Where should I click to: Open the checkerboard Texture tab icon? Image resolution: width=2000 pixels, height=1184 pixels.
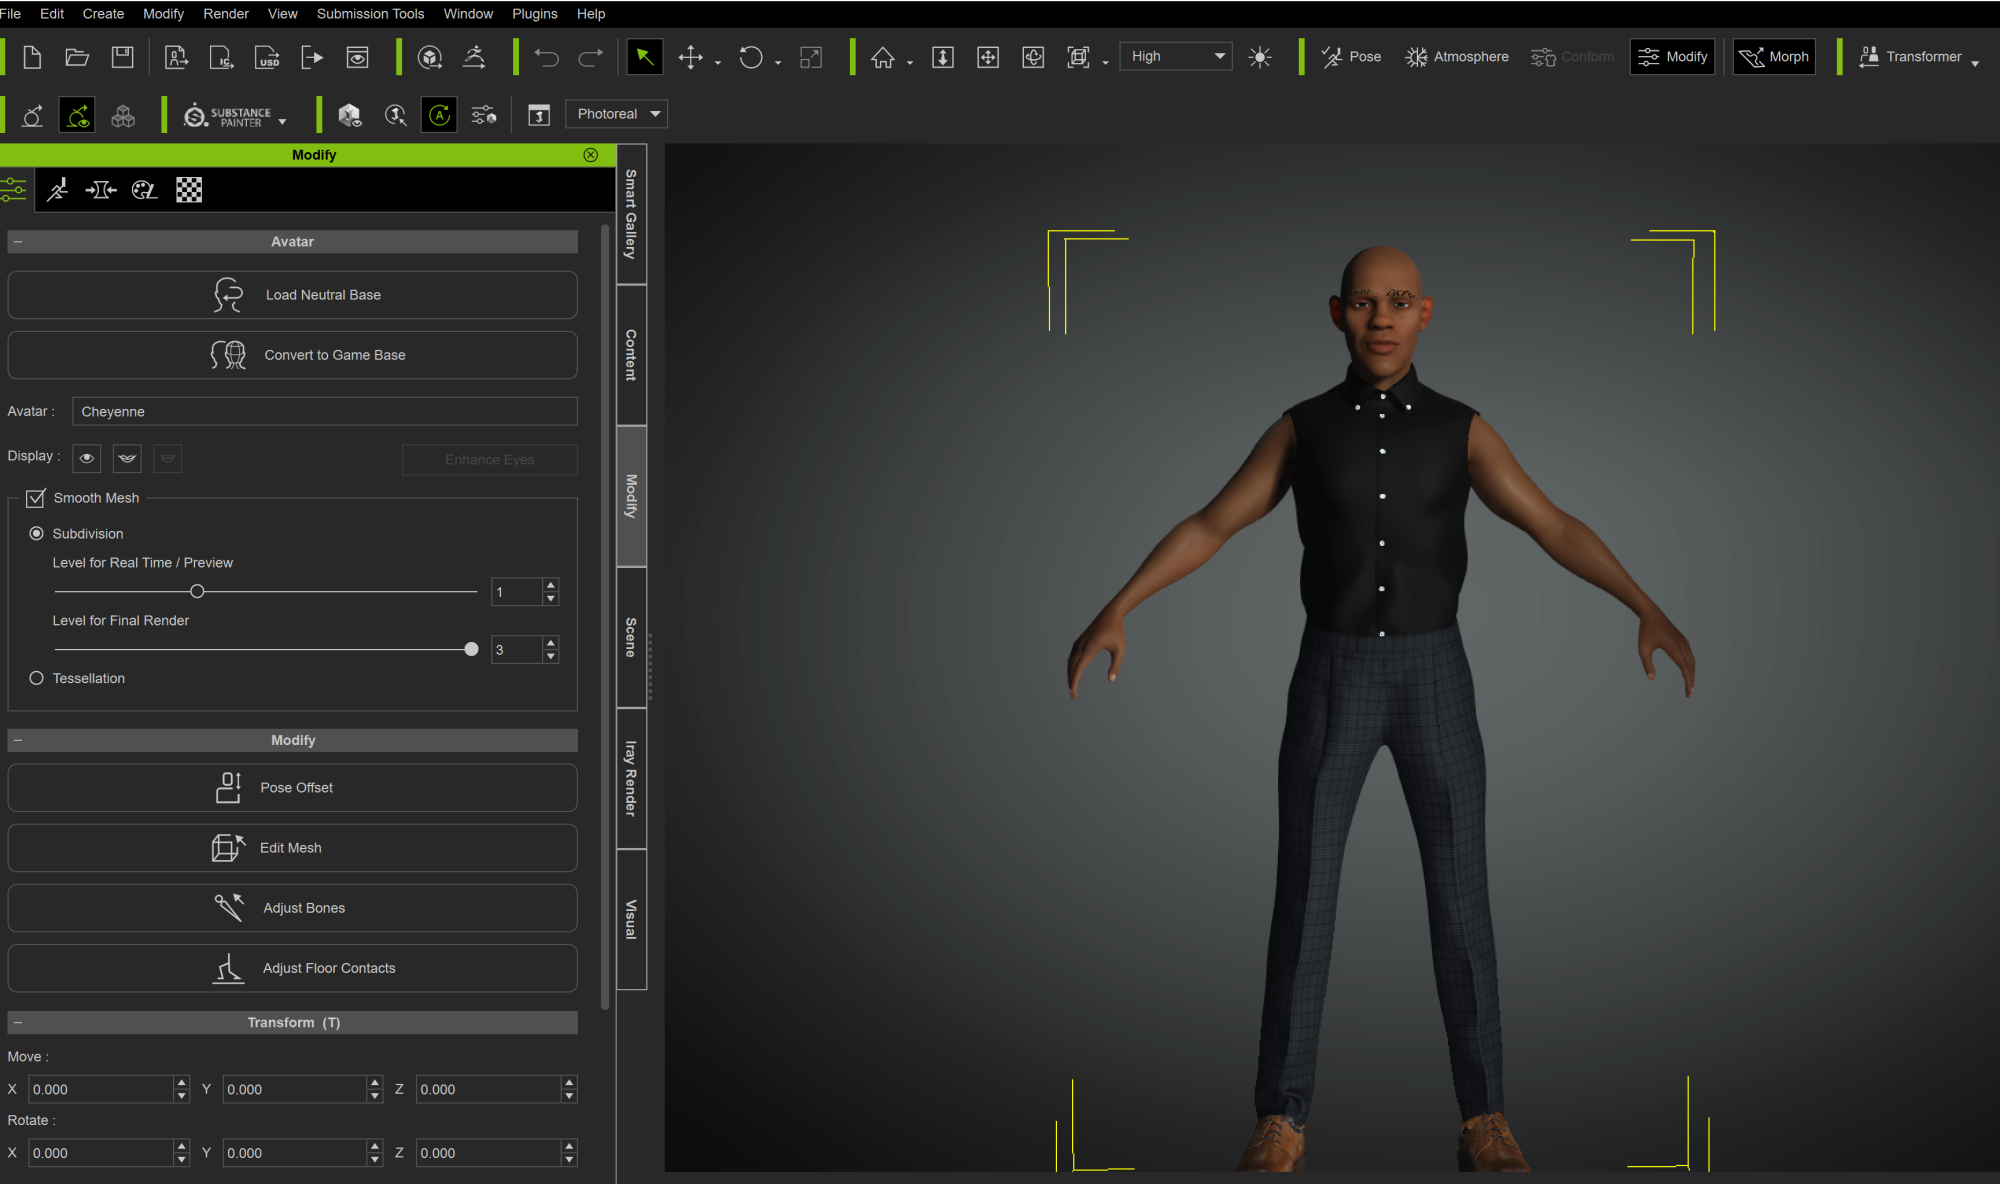click(189, 190)
